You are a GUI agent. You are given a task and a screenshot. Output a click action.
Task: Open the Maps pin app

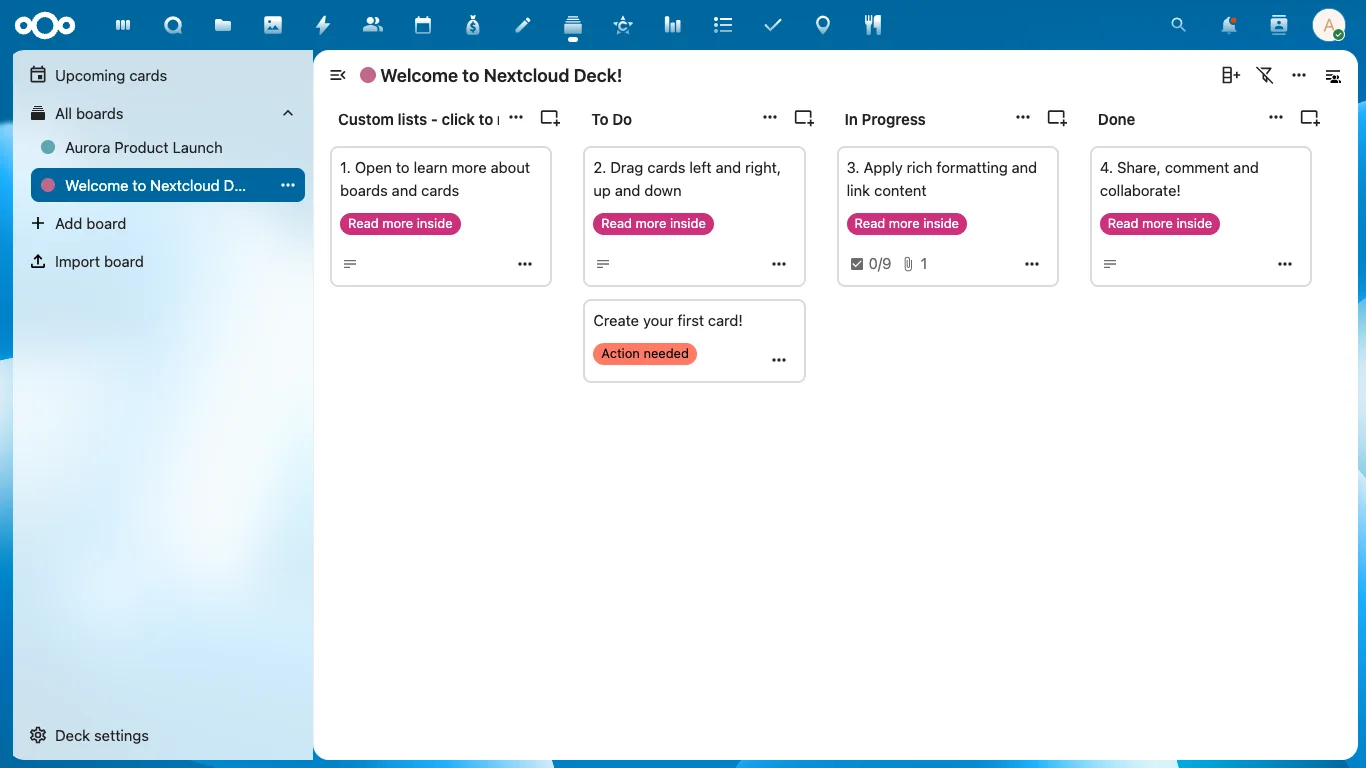pos(823,25)
